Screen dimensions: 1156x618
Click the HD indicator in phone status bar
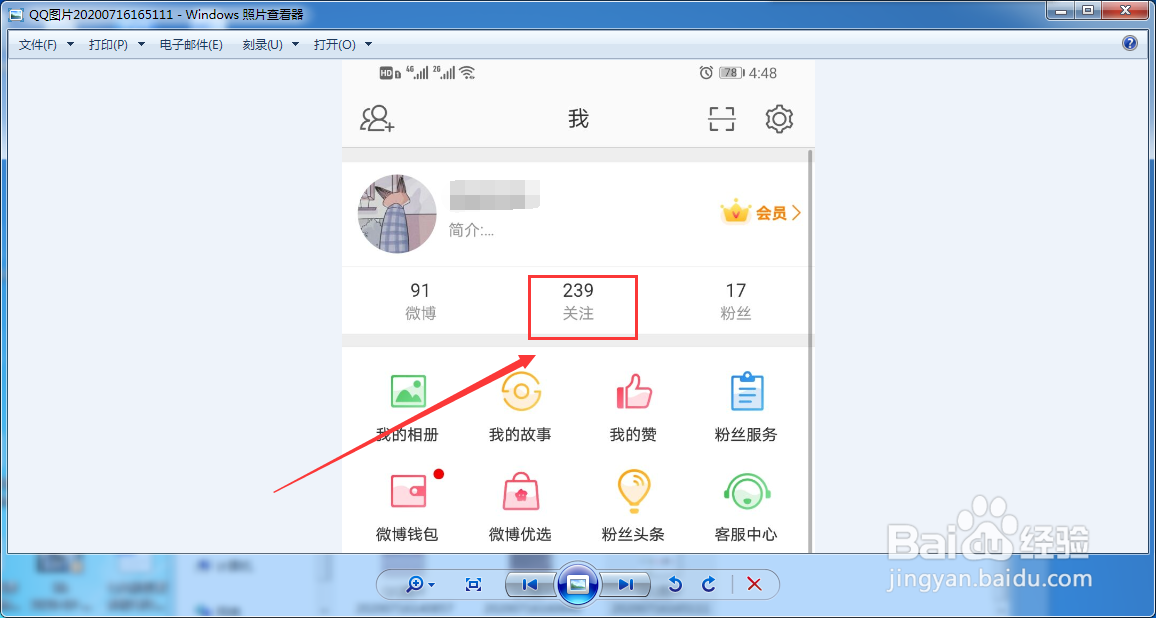tap(389, 72)
